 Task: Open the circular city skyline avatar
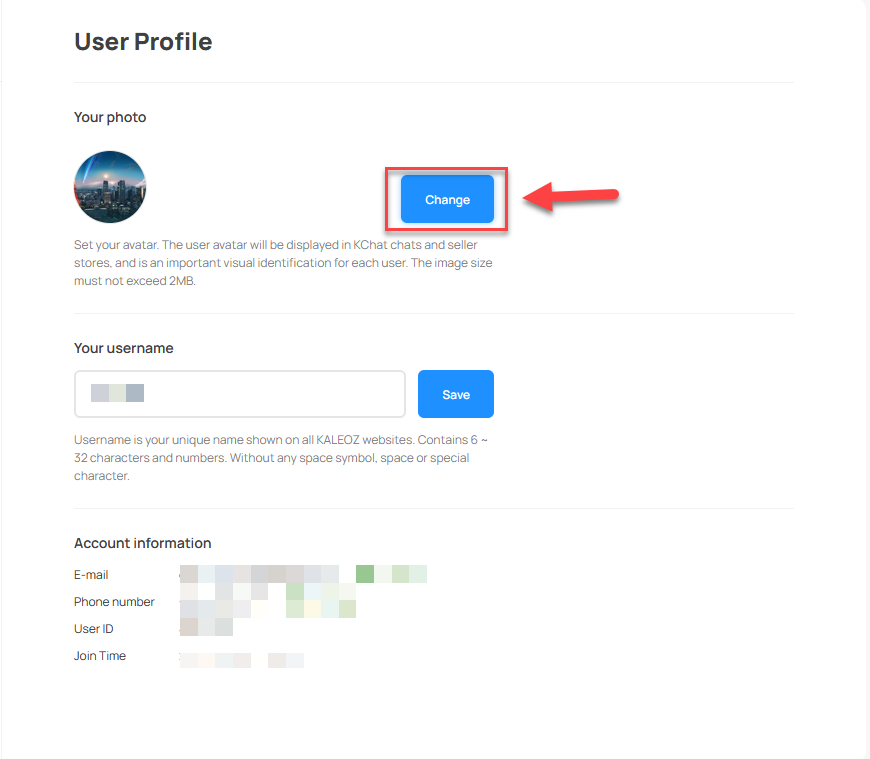point(110,187)
